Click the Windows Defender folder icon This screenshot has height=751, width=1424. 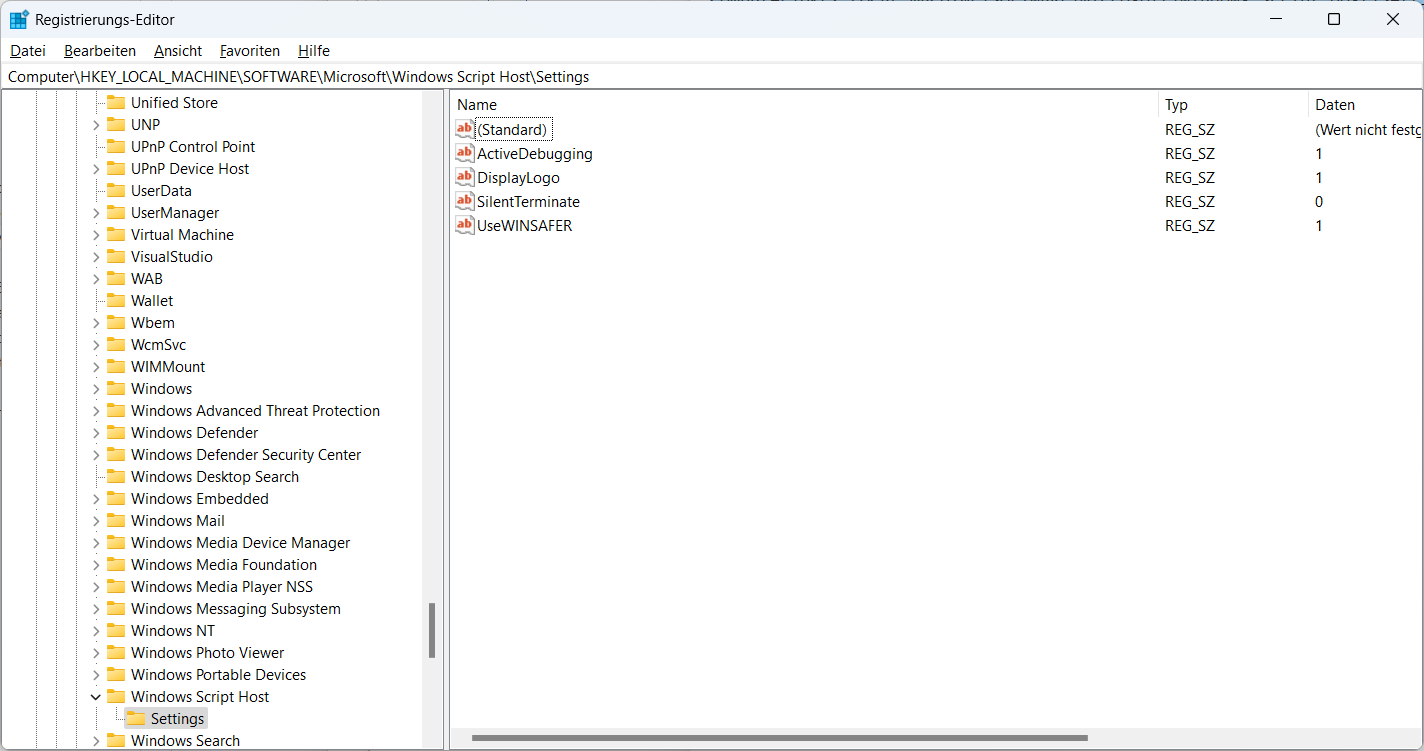[116, 433]
